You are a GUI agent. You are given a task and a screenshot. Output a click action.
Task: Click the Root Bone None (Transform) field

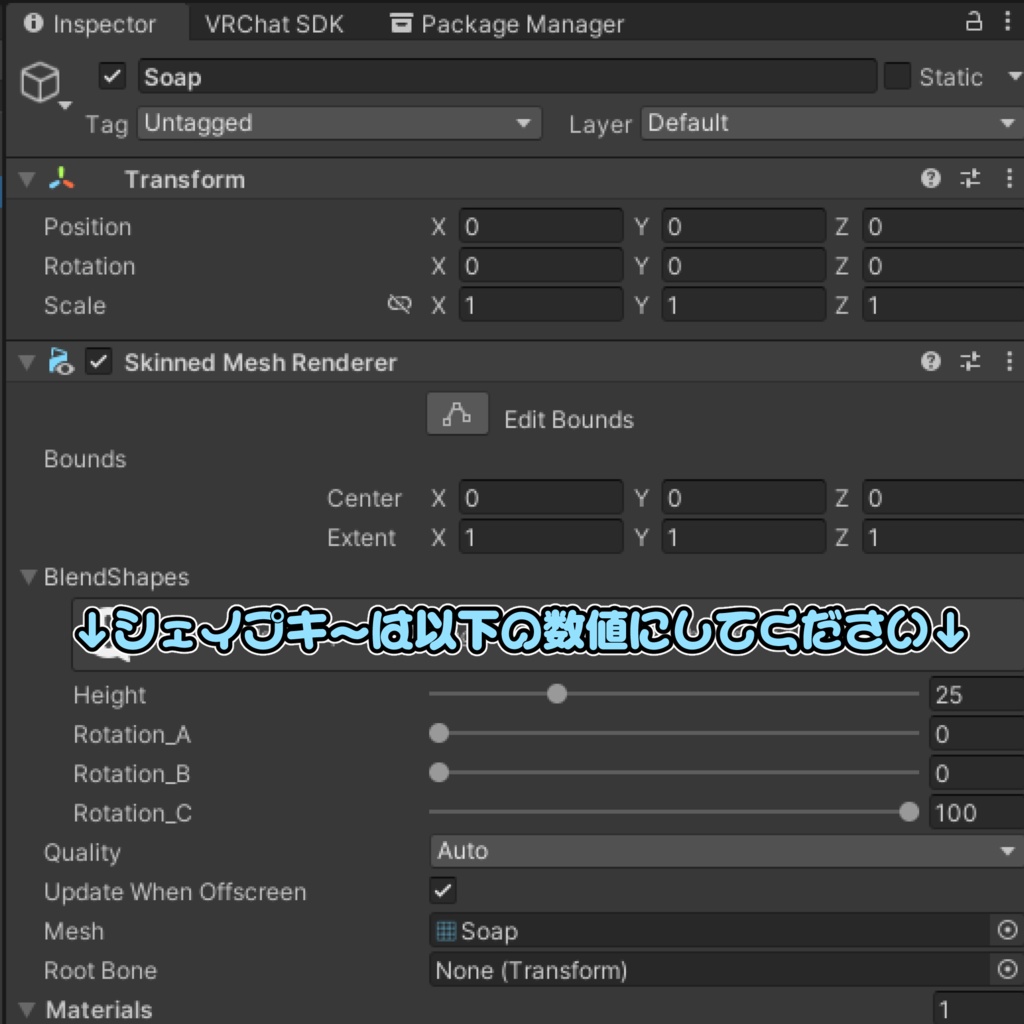710,969
